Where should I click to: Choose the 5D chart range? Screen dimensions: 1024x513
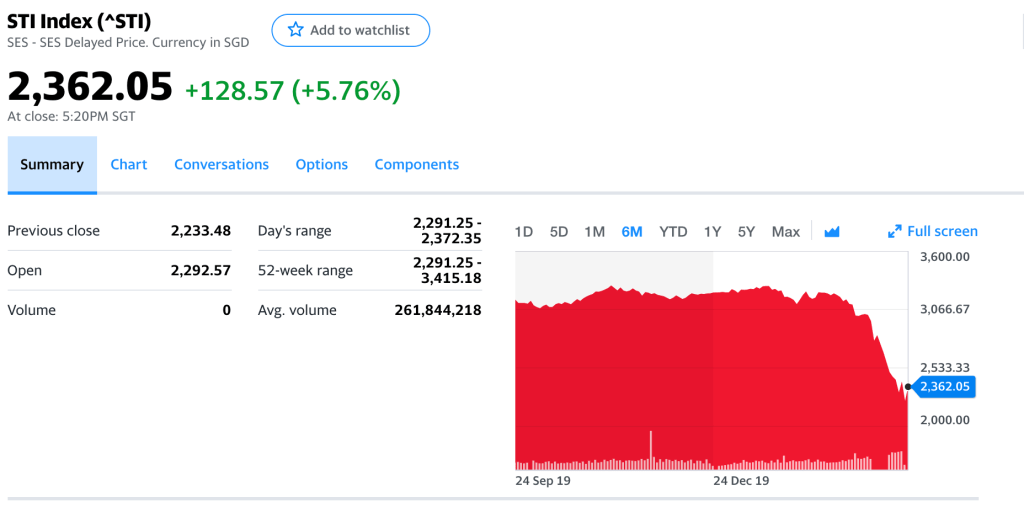pos(559,232)
